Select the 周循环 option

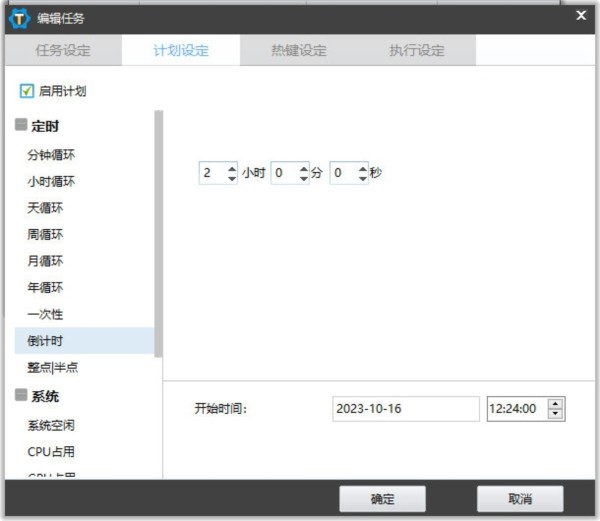tap(45, 235)
